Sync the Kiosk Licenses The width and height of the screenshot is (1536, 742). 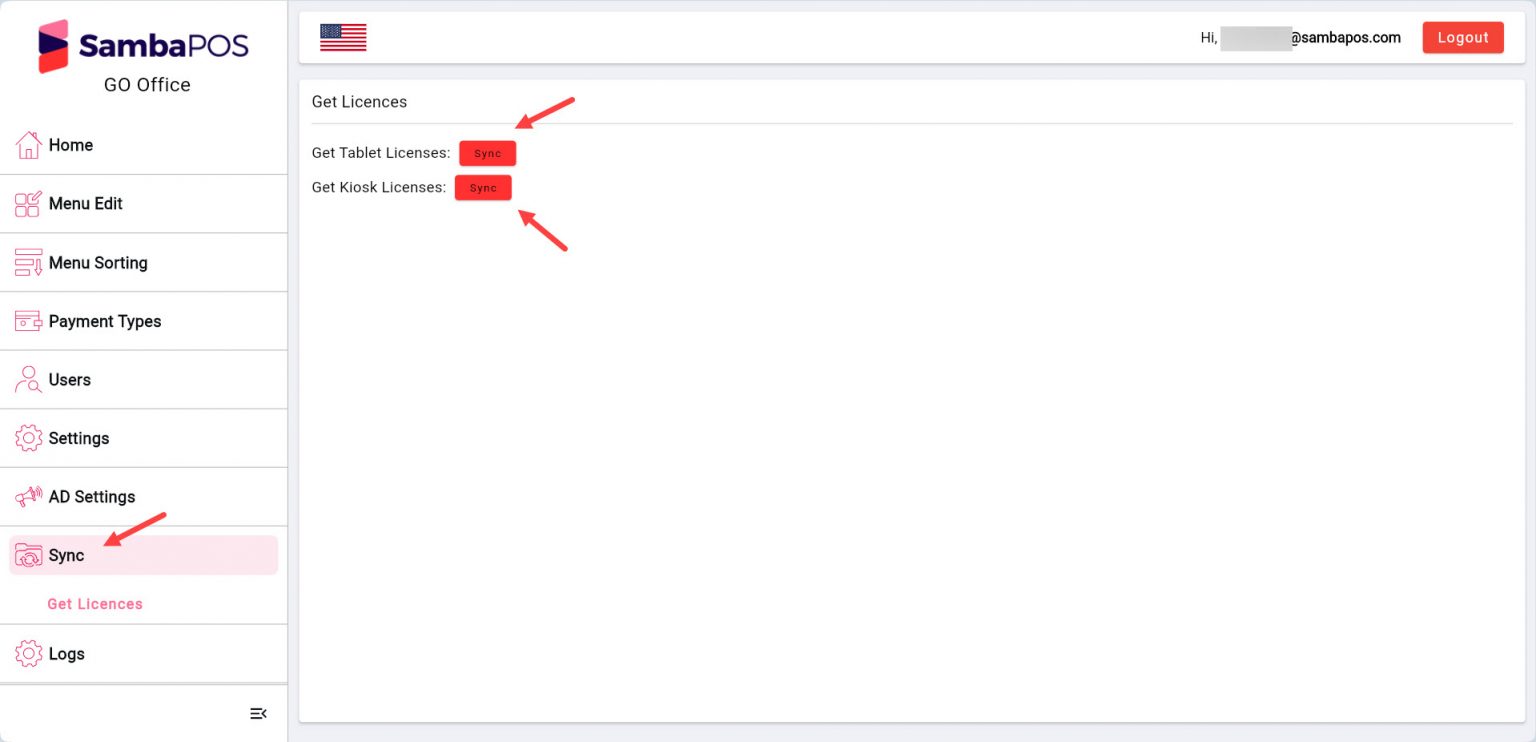(483, 188)
